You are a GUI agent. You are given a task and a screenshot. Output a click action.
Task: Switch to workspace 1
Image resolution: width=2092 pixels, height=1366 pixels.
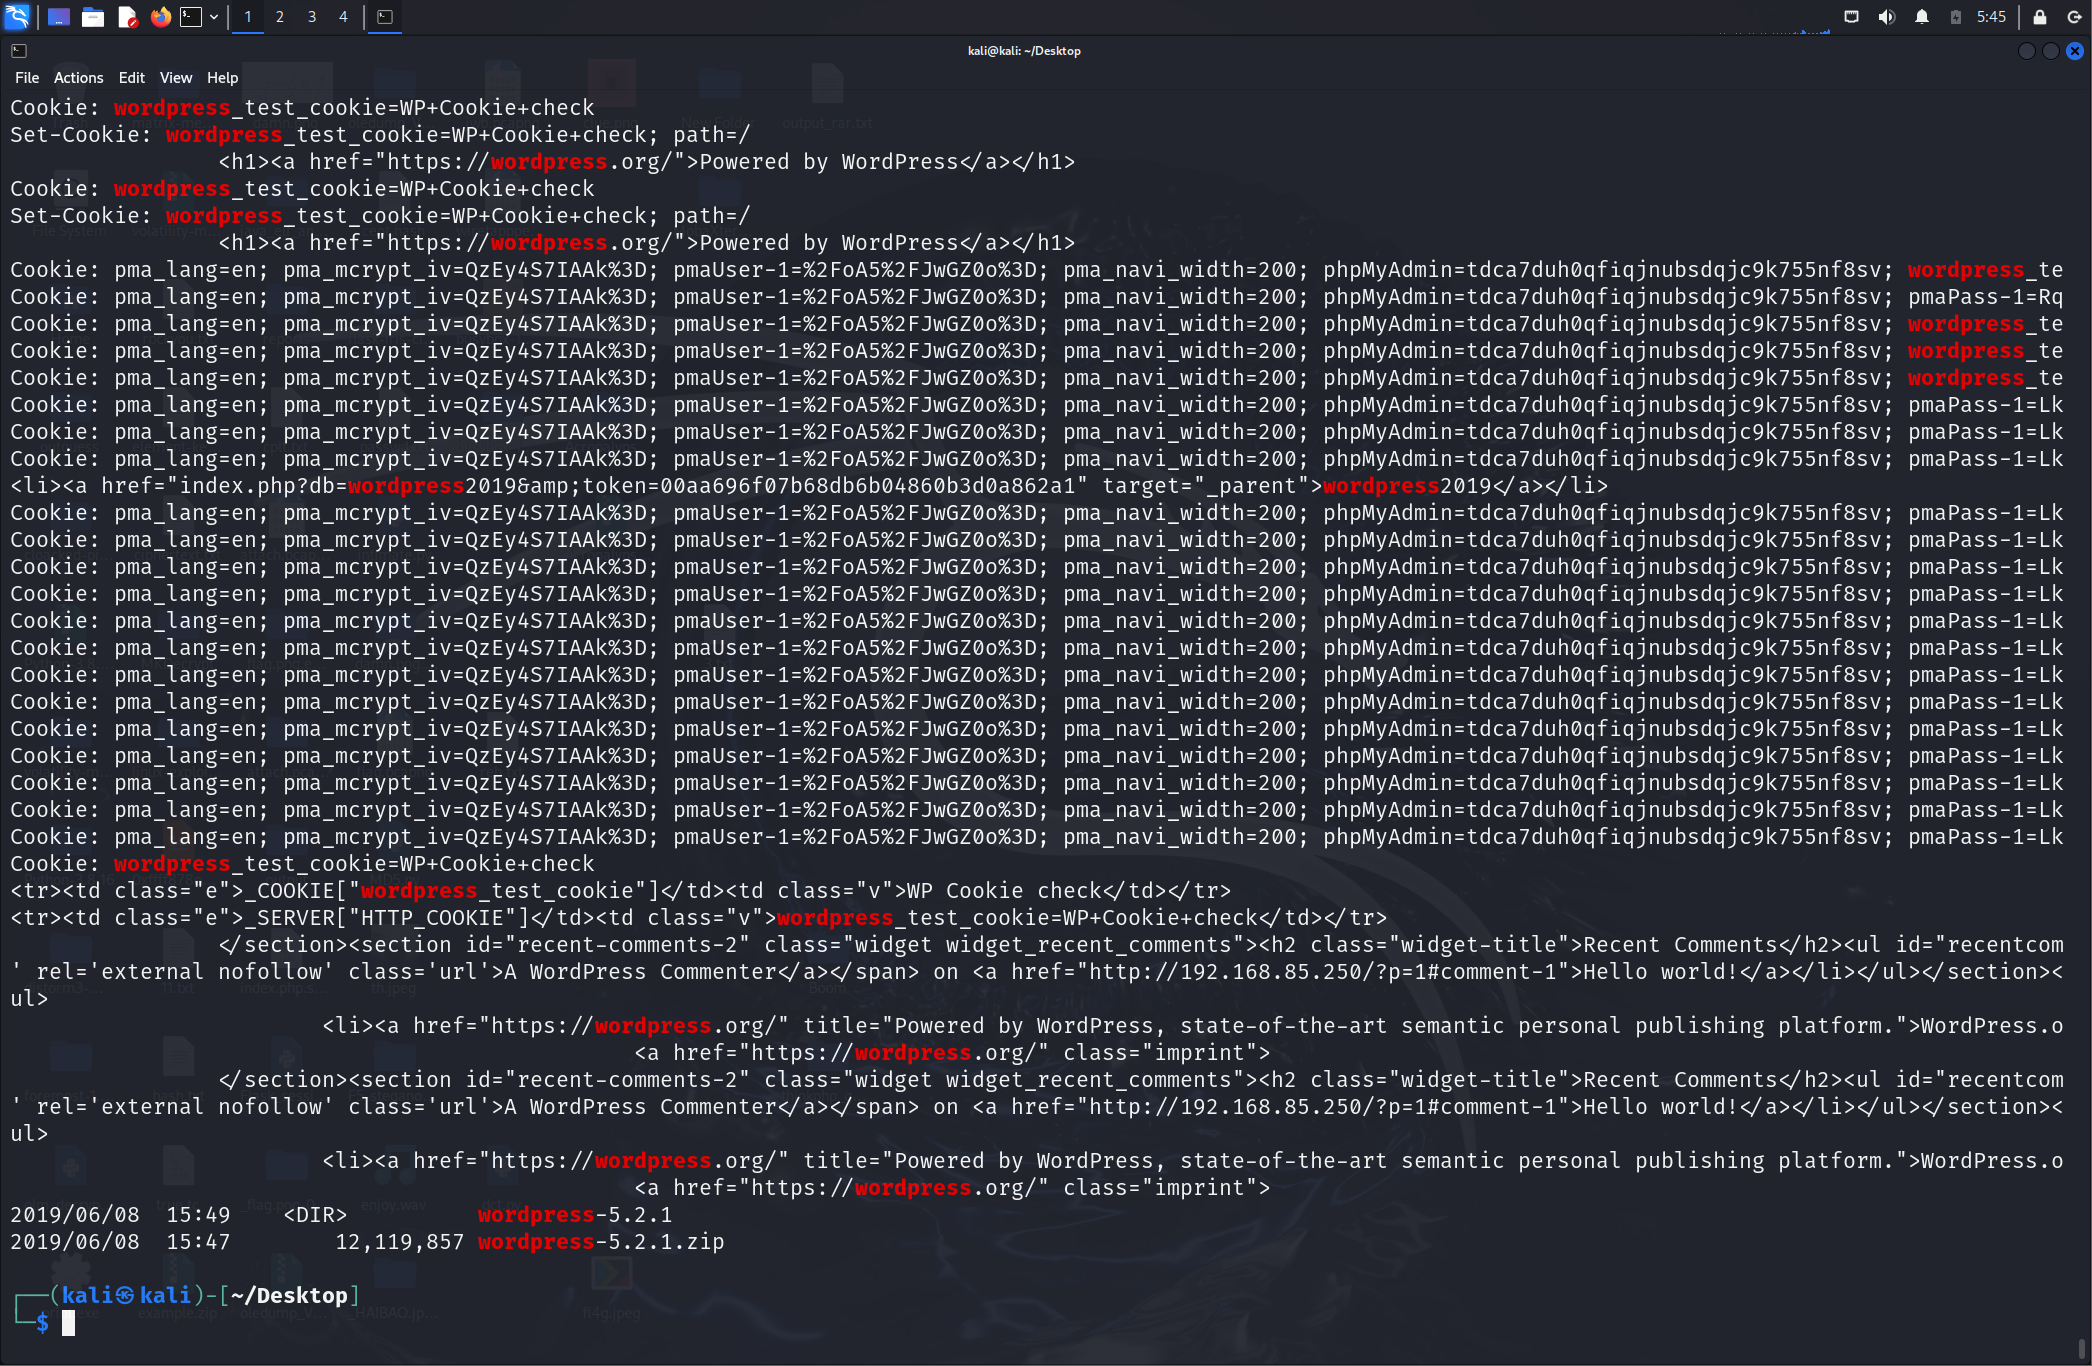[248, 16]
